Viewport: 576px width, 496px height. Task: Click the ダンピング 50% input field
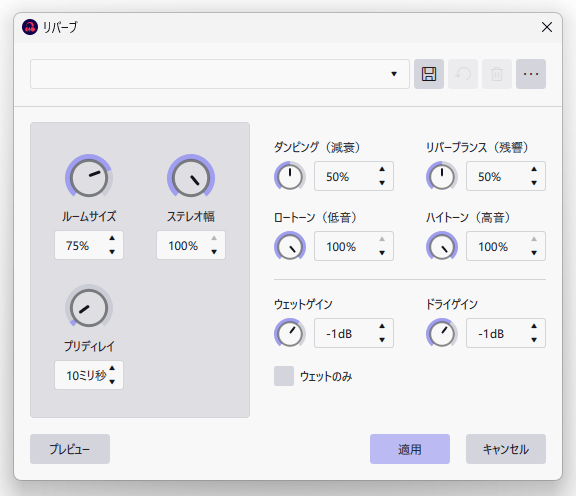[354, 176]
